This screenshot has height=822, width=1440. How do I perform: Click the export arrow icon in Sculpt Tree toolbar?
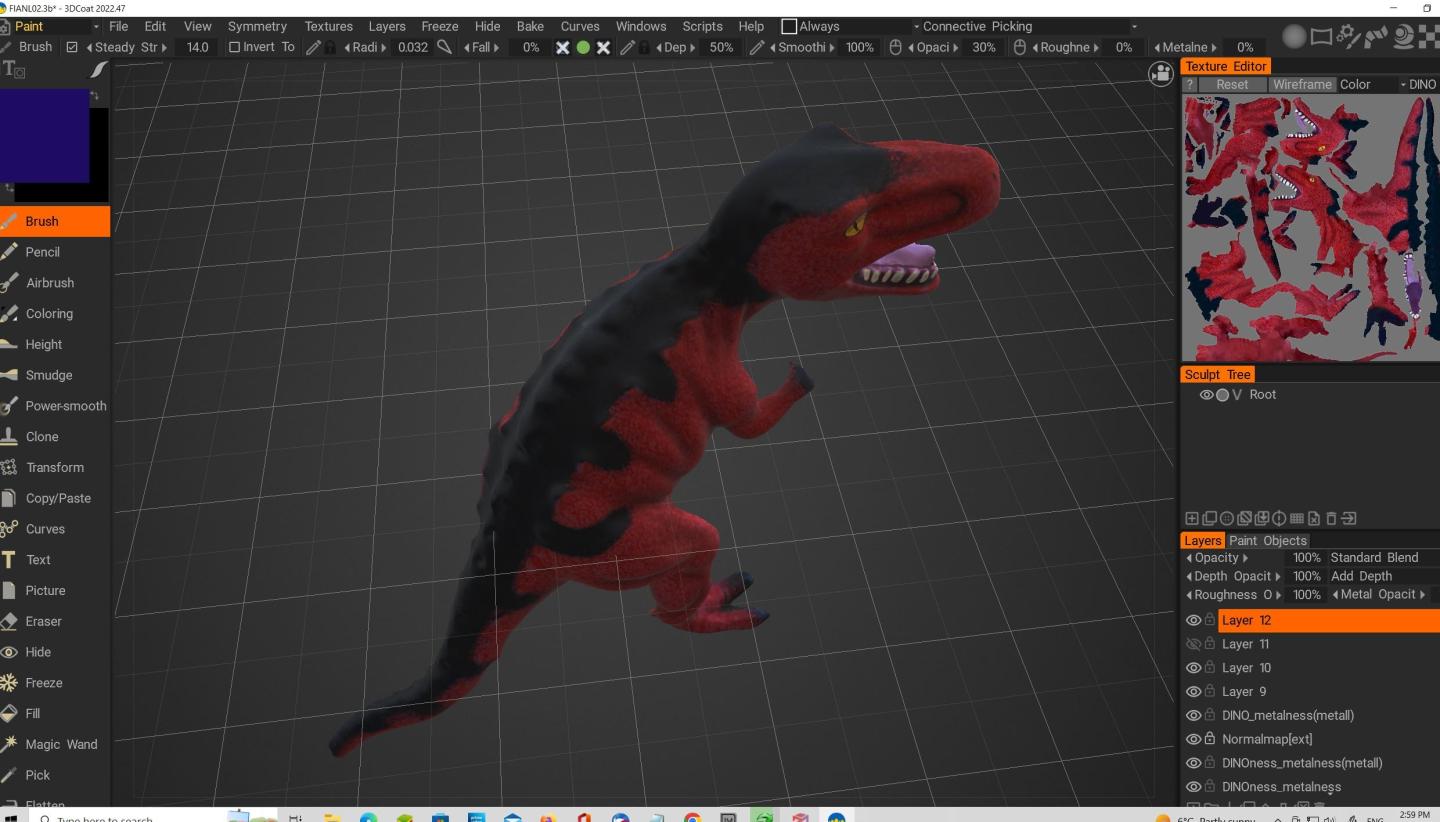point(1349,518)
